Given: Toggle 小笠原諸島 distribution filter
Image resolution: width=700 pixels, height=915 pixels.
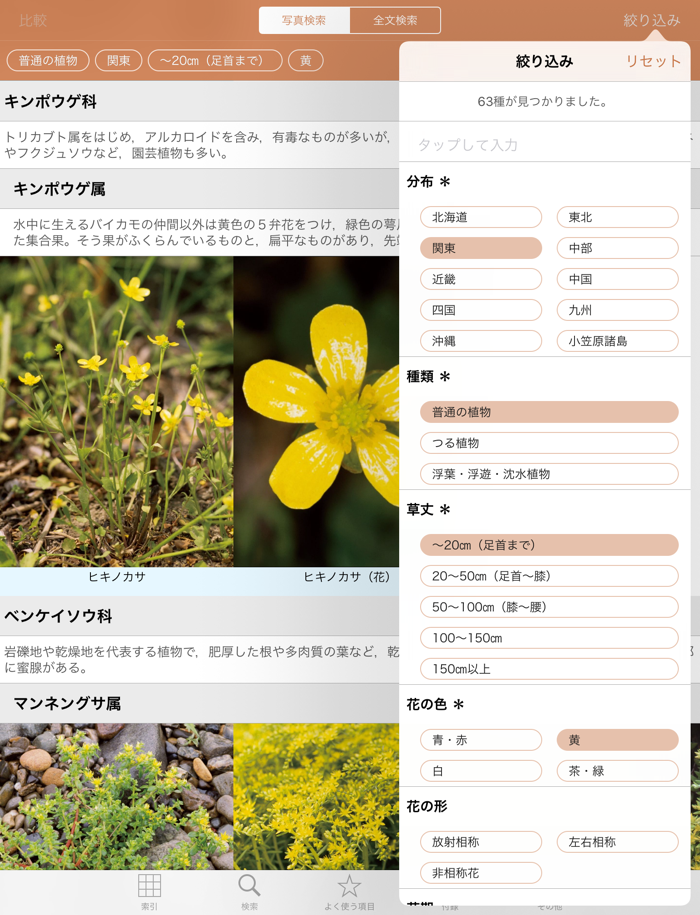Looking at the screenshot, I should coord(617,341).
